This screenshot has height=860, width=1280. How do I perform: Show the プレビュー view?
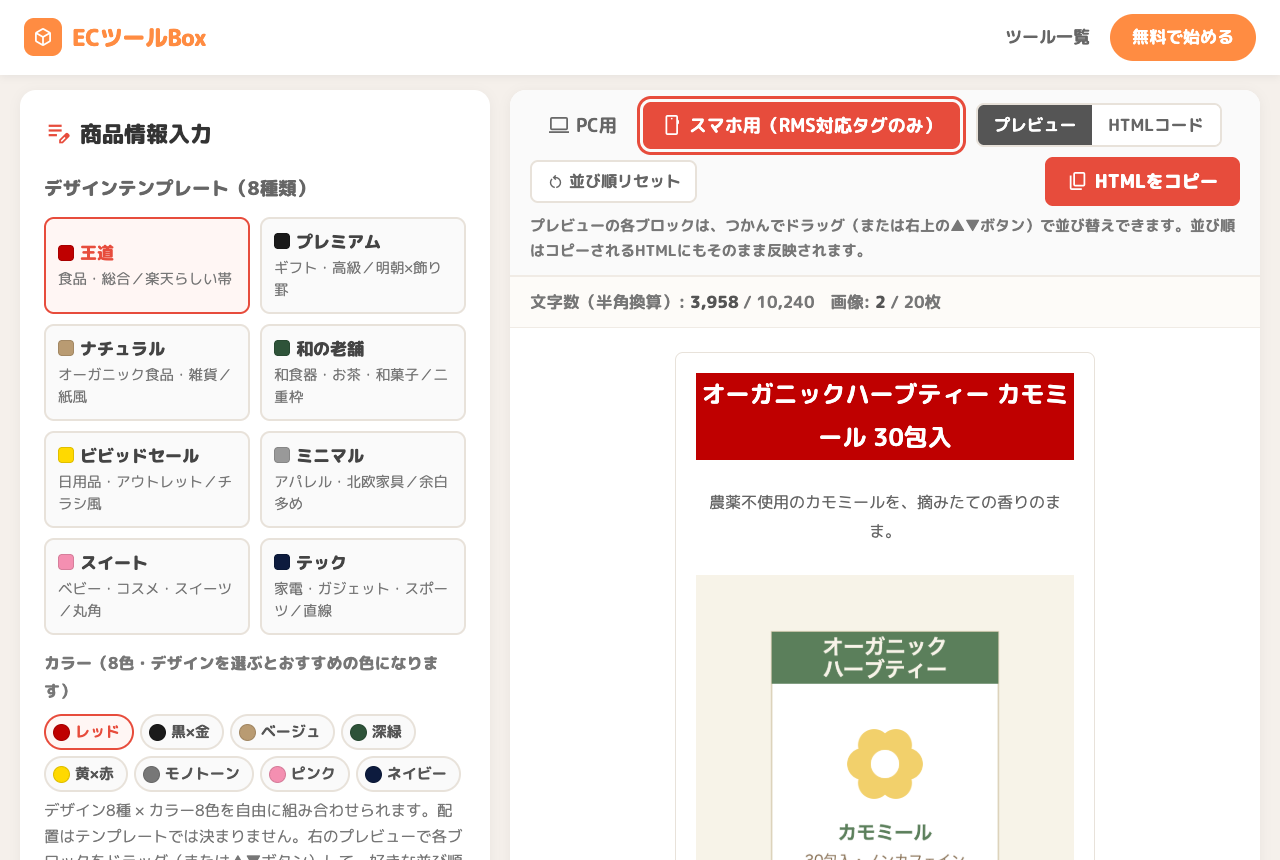(1035, 125)
